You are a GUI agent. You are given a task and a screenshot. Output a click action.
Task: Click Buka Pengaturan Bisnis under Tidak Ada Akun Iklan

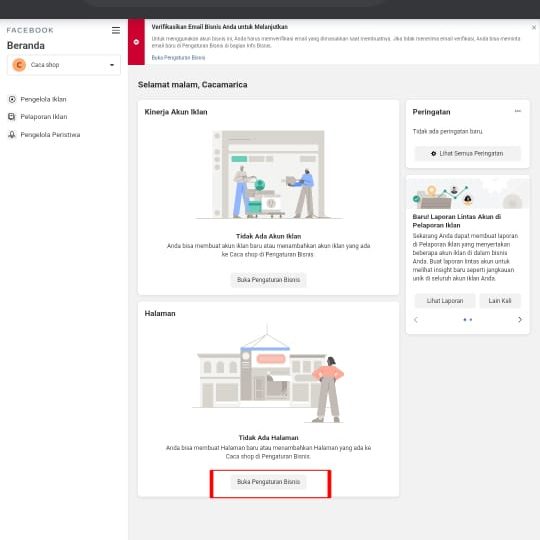[268, 280]
